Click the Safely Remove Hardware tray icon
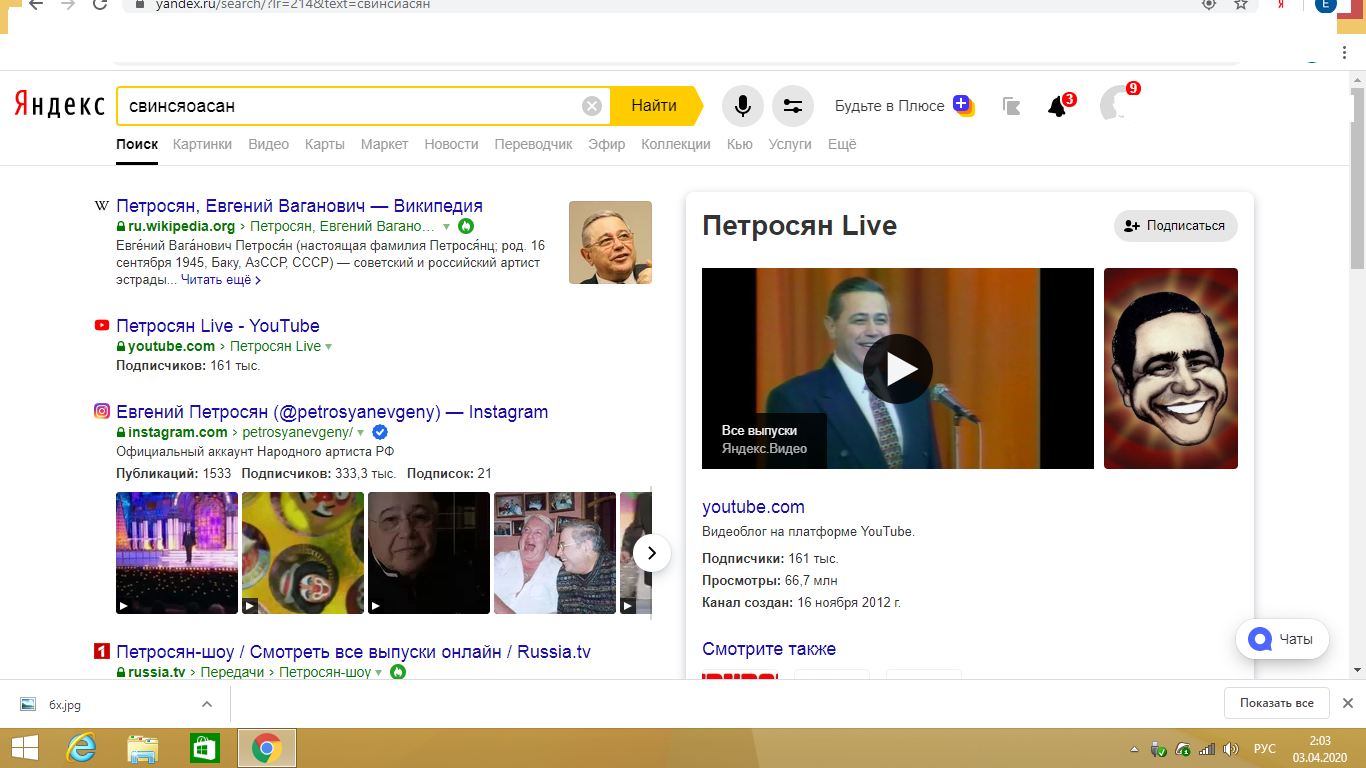The image size is (1366, 768). pyautogui.click(x=1158, y=749)
